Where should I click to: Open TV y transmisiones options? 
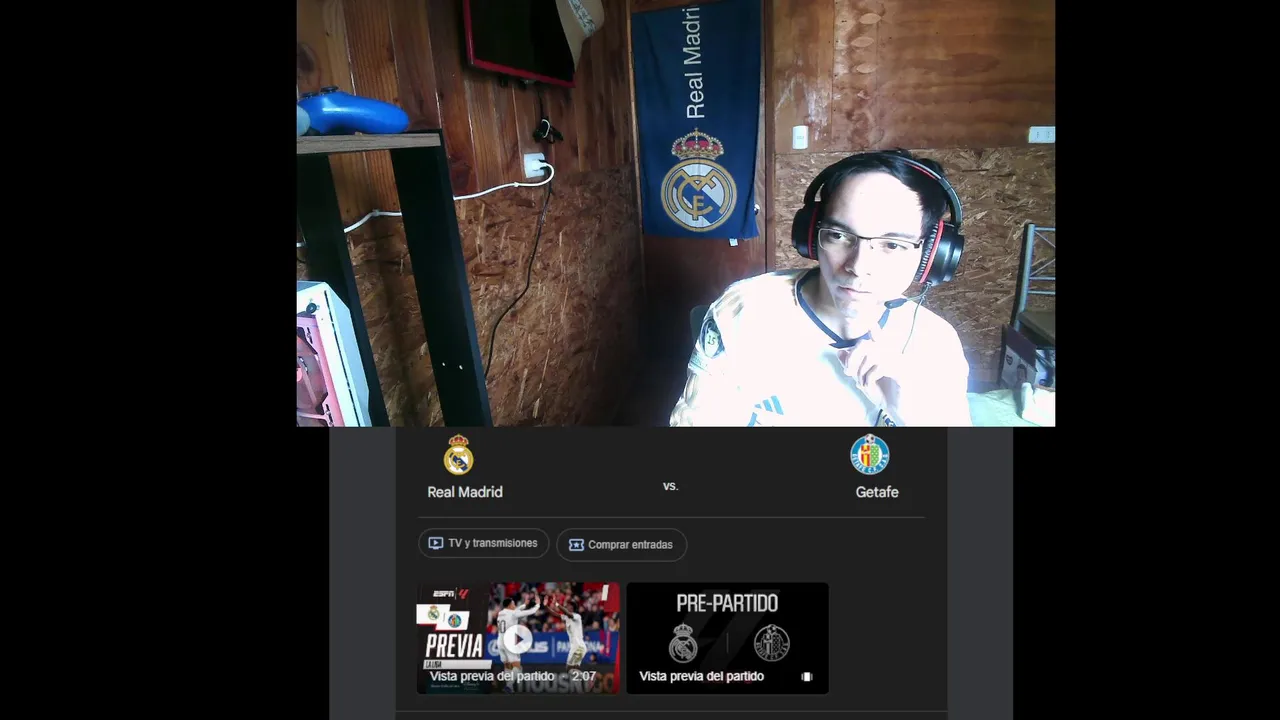[x=483, y=543]
